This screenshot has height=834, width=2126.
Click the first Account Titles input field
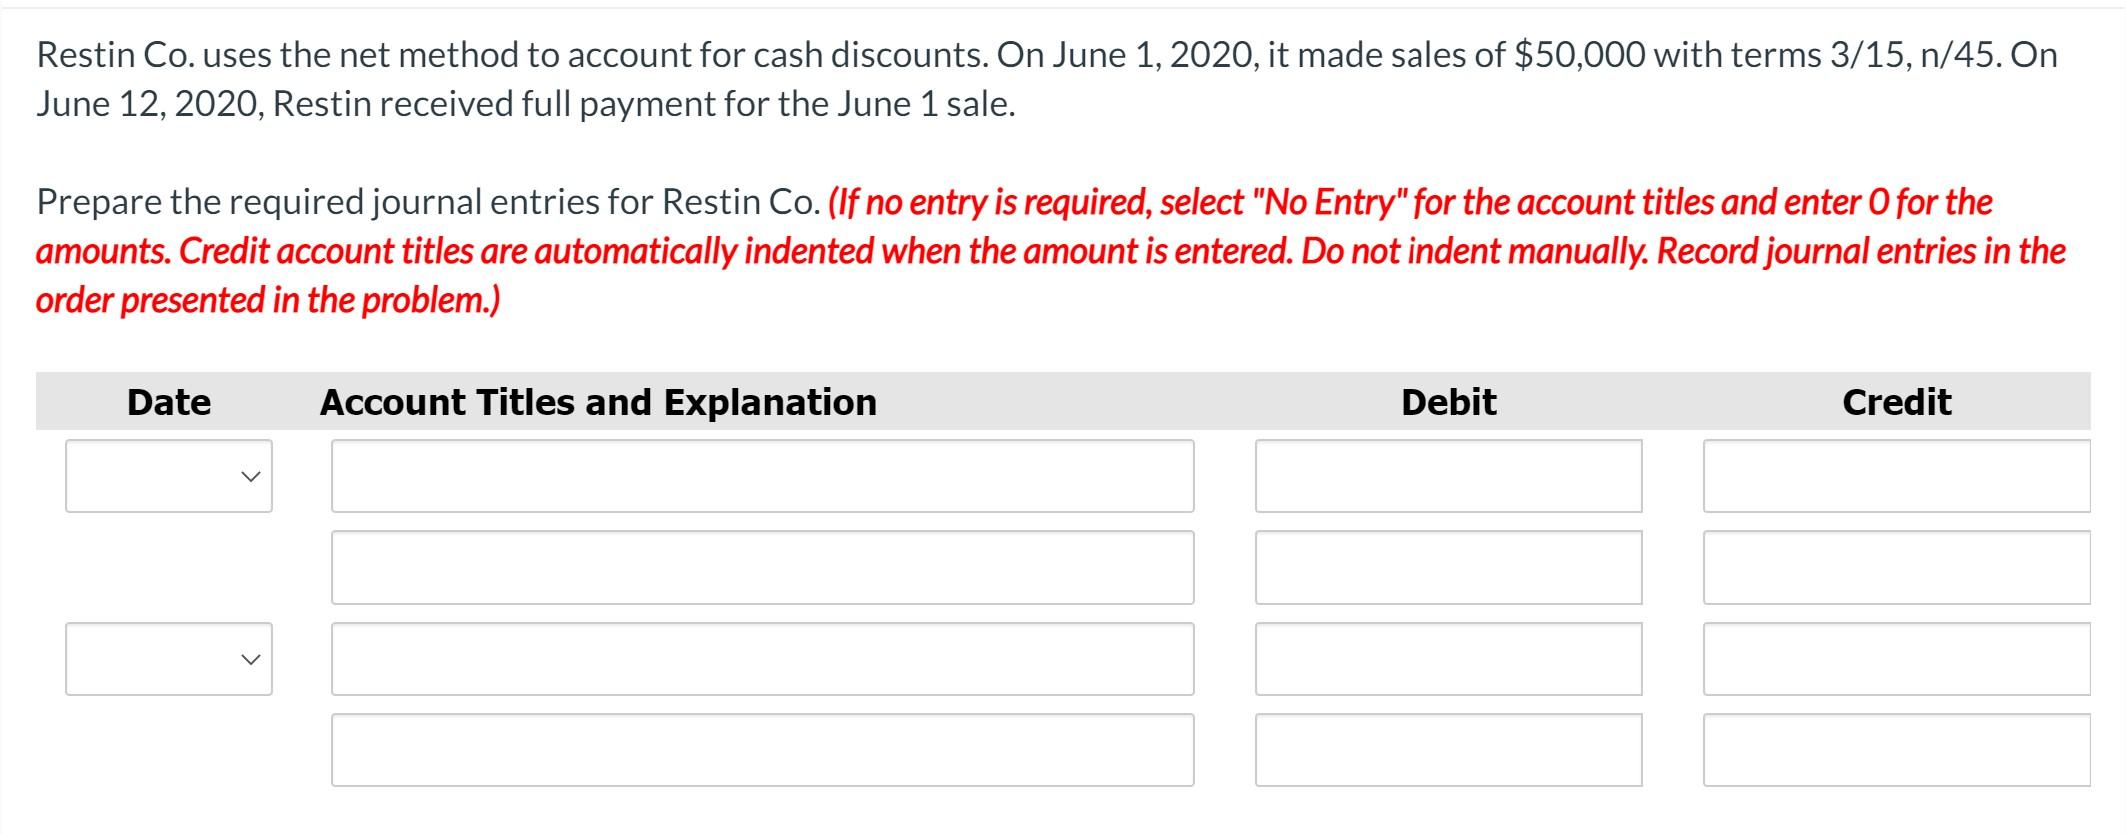coord(763,477)
